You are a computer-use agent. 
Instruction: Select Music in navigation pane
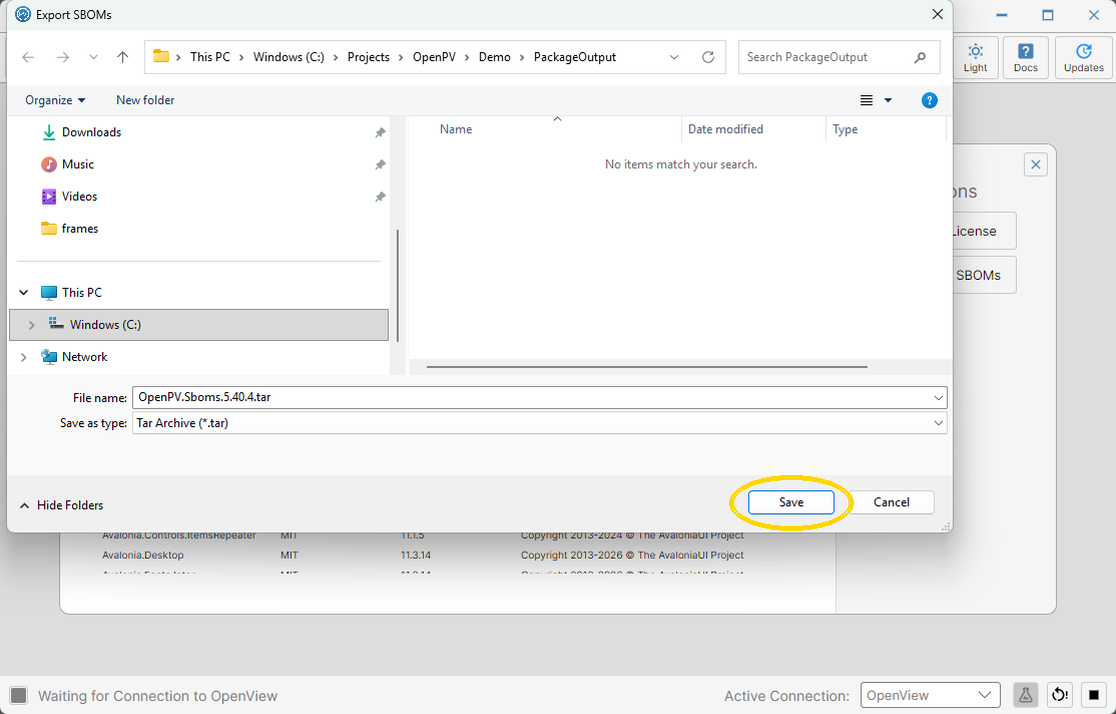[78, 164]
